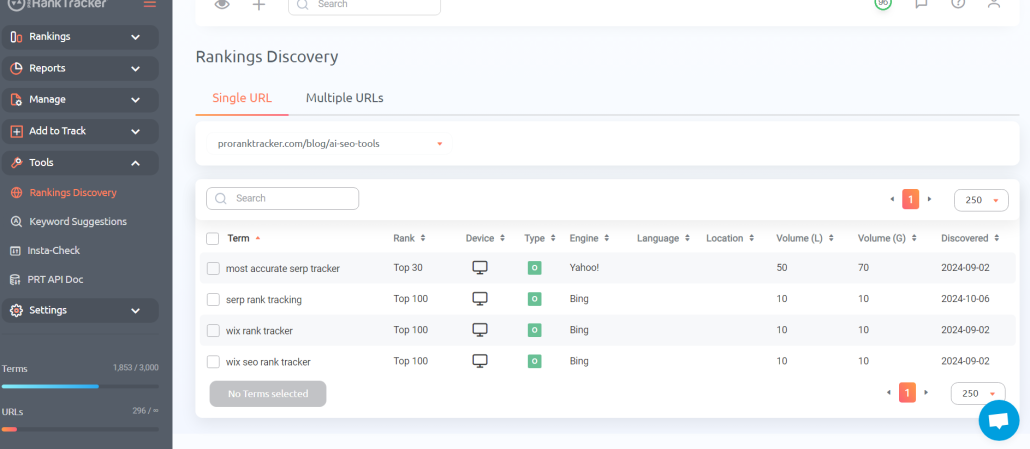The image size is (1030, 449).
Task: Click the URLs usage progress bar
Action: click(x=80, y=429)
